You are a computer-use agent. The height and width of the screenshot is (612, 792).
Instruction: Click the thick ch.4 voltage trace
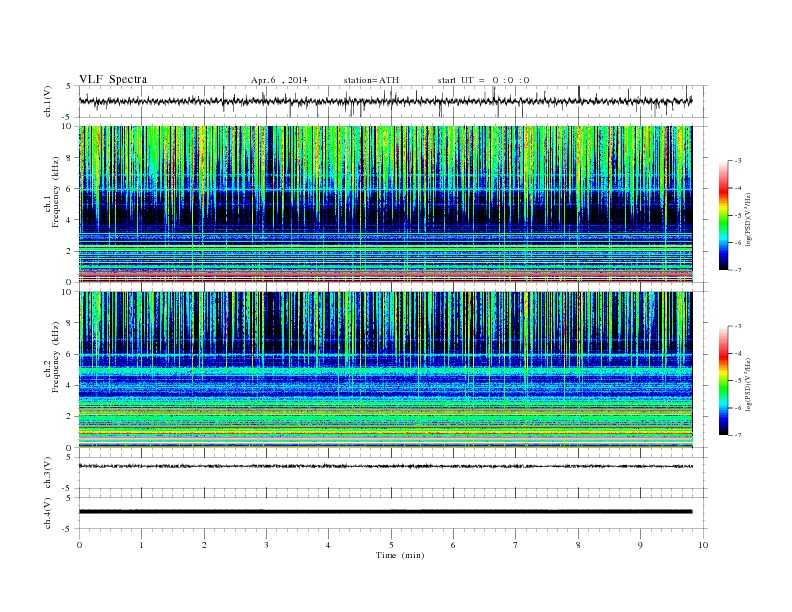pos(385,512)
